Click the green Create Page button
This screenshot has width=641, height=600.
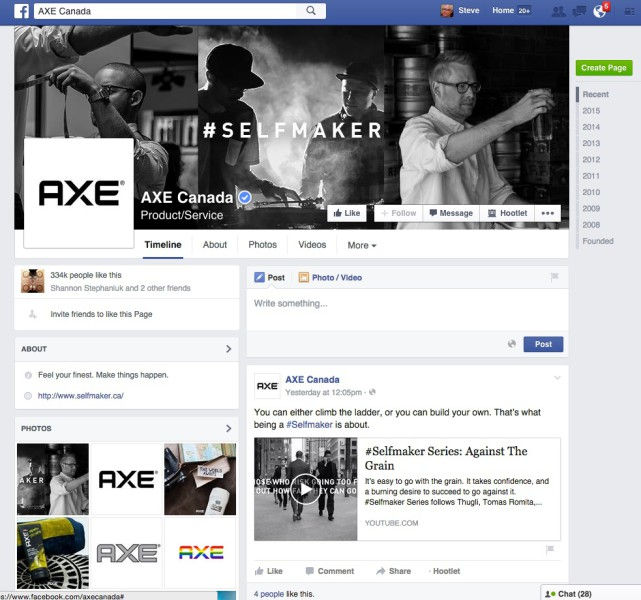(x=604, y=68)
